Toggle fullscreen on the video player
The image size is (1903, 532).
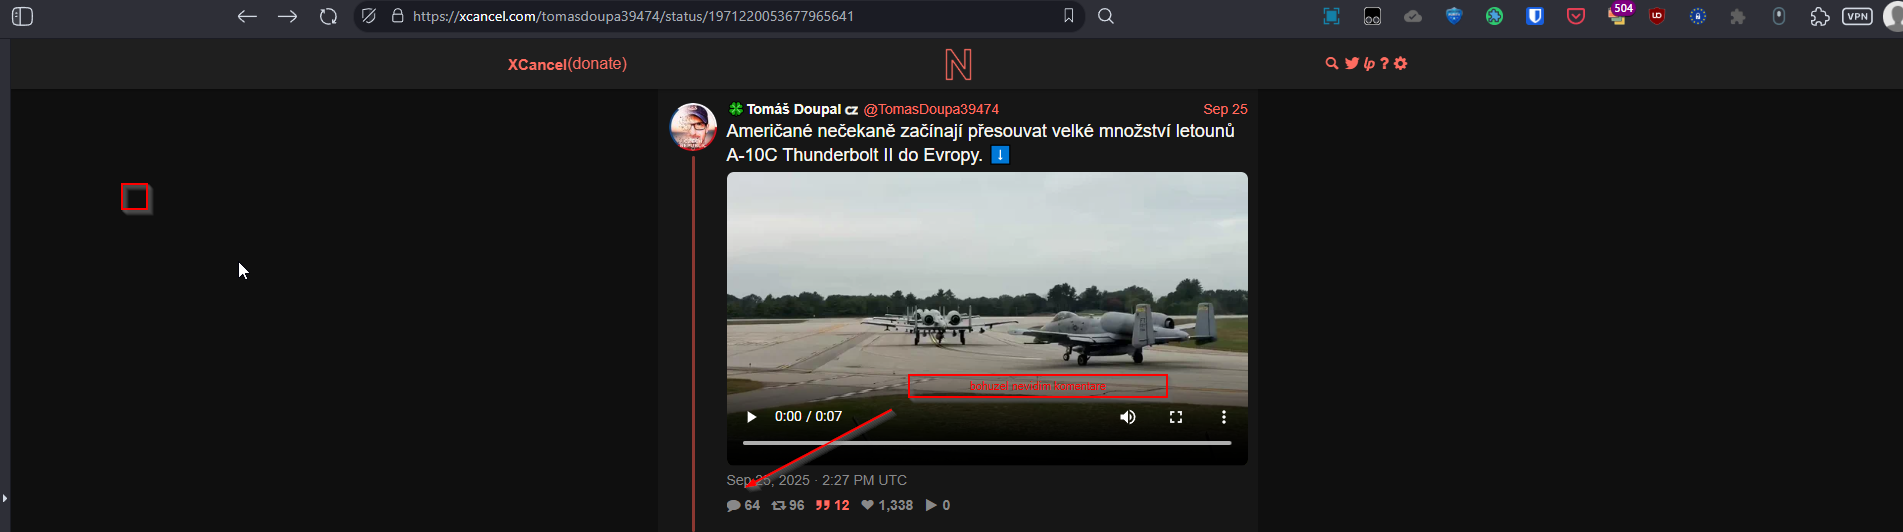tap(1176, 417)
